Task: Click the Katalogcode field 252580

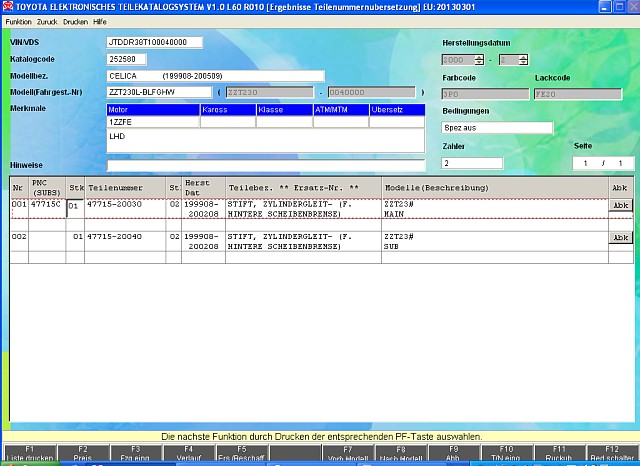Action: point(127,59)
